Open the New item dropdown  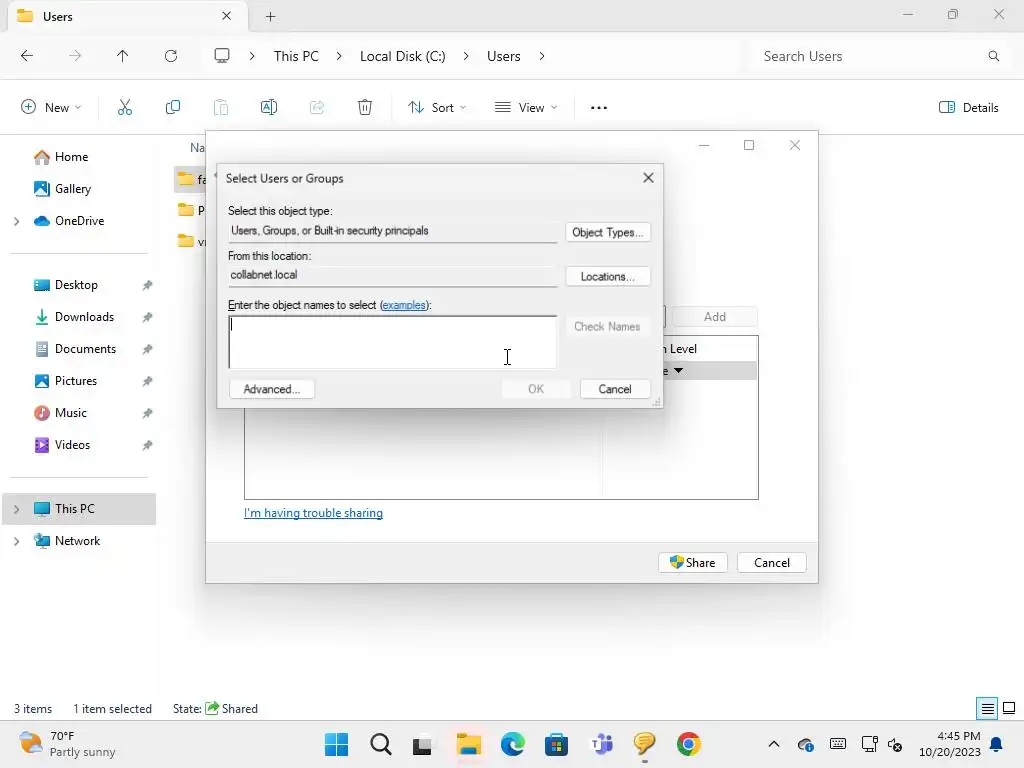point(52,108)
